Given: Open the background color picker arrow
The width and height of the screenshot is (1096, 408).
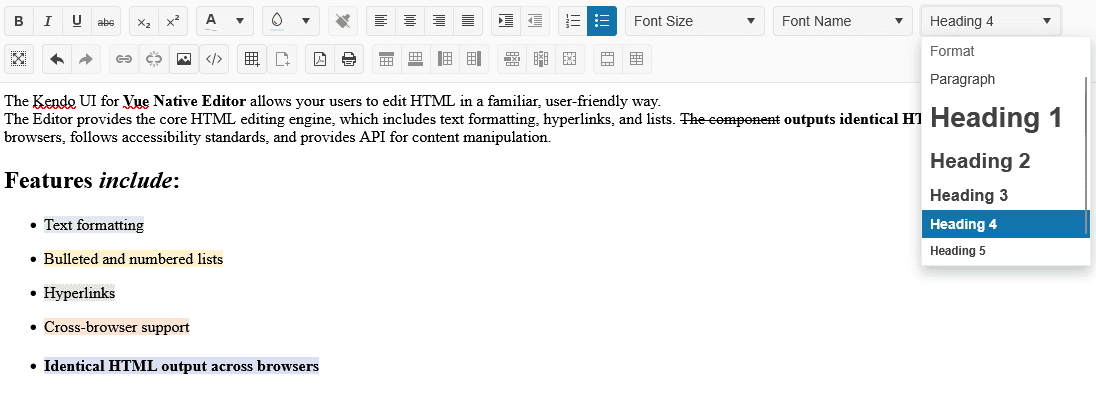Looking at the screenshot, I should pos(305,21).
